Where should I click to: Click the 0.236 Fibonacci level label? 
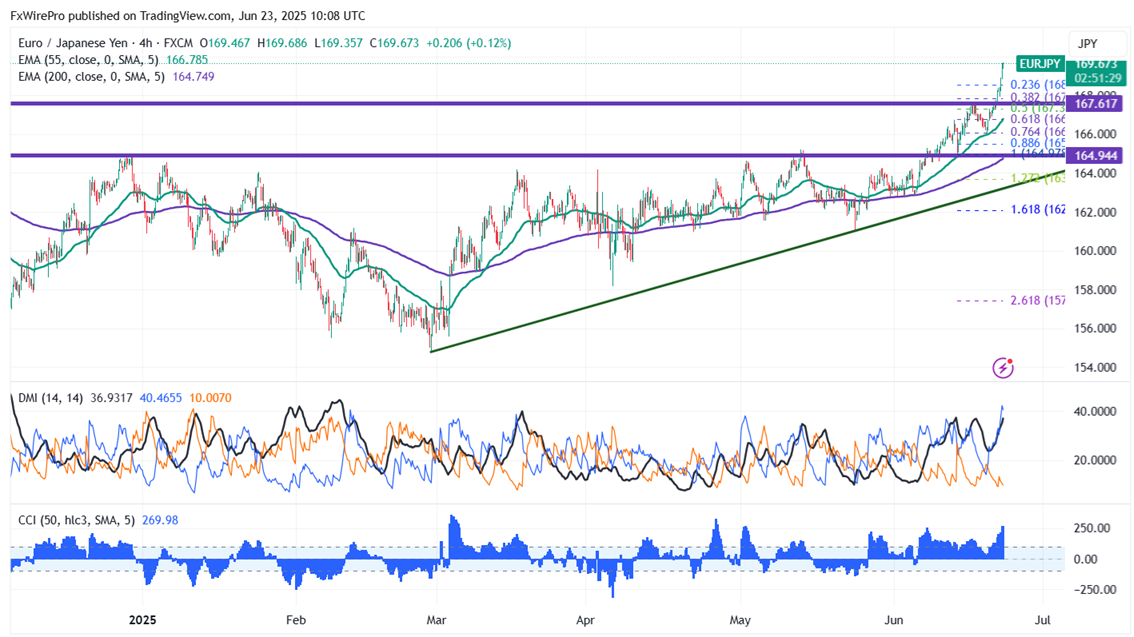[x=1038, y=85]
